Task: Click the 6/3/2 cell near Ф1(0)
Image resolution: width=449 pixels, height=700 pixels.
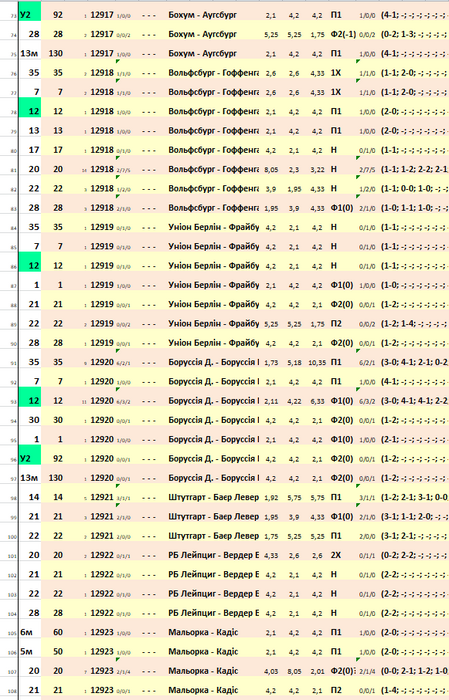Action: (367, 401)
